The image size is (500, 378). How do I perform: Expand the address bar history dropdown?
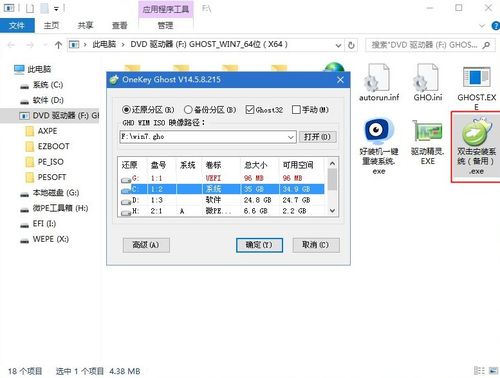pos(338,45)
